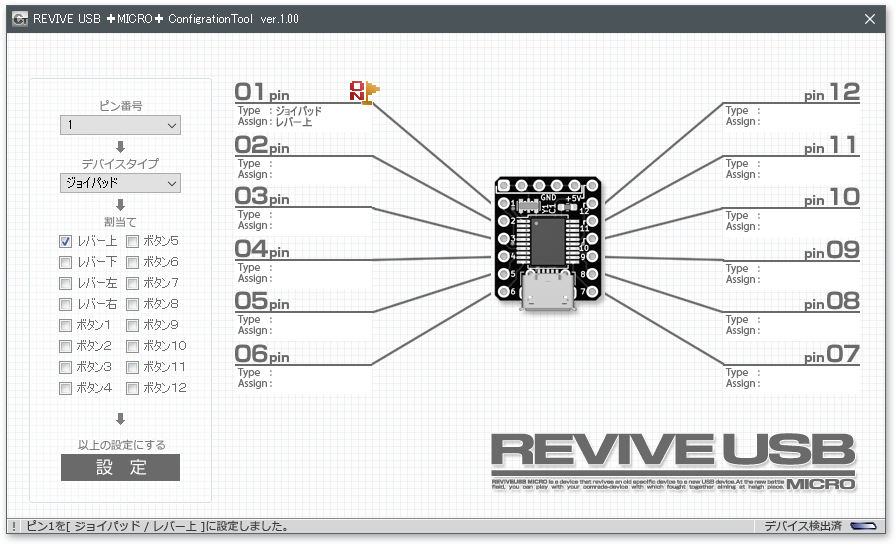Close the configuration tool window
The width and height of the screenshot is (896, 545).
coord(870,19)
